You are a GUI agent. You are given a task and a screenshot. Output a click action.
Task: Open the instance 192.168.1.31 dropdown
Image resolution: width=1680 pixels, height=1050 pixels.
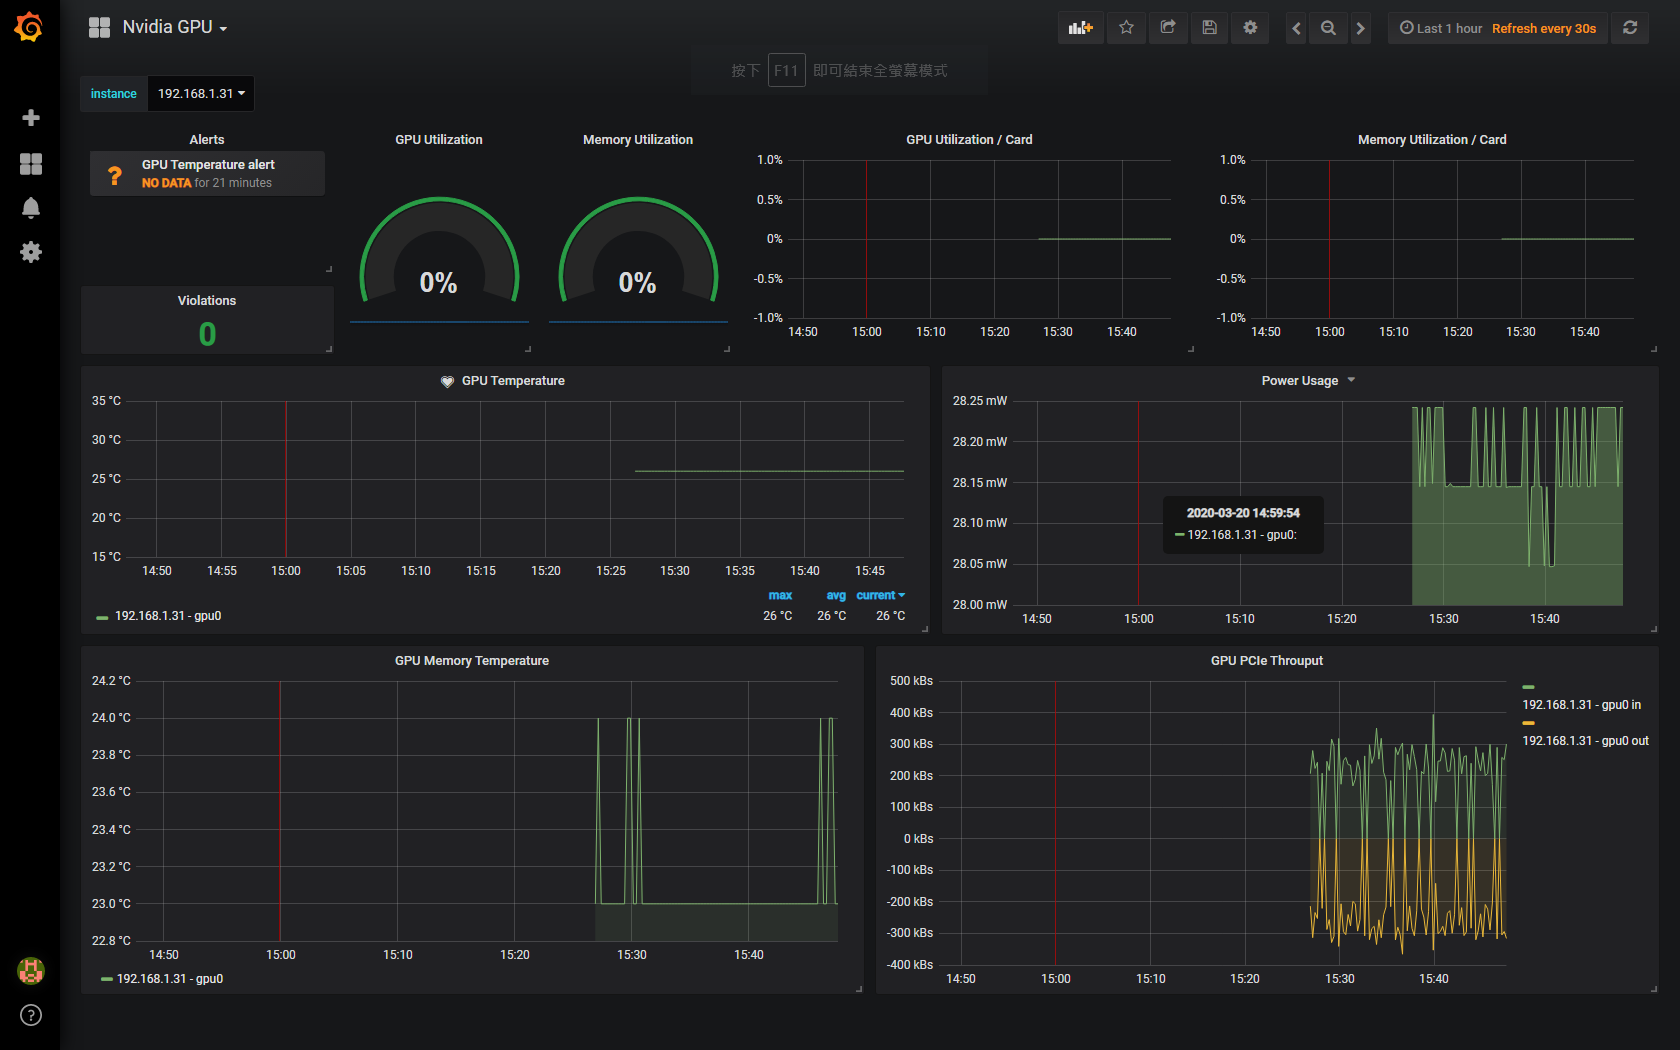(x=201, y=94)
